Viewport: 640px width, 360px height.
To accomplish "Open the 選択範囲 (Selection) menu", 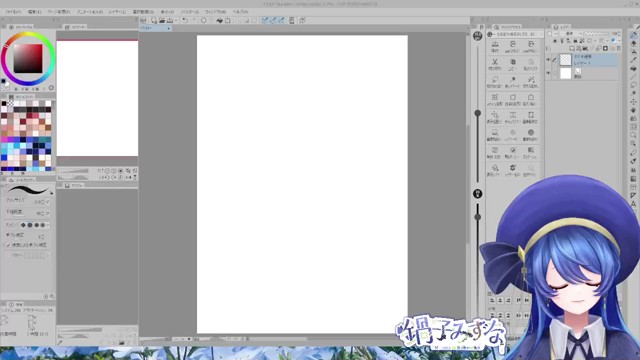I will click(143, 12).
